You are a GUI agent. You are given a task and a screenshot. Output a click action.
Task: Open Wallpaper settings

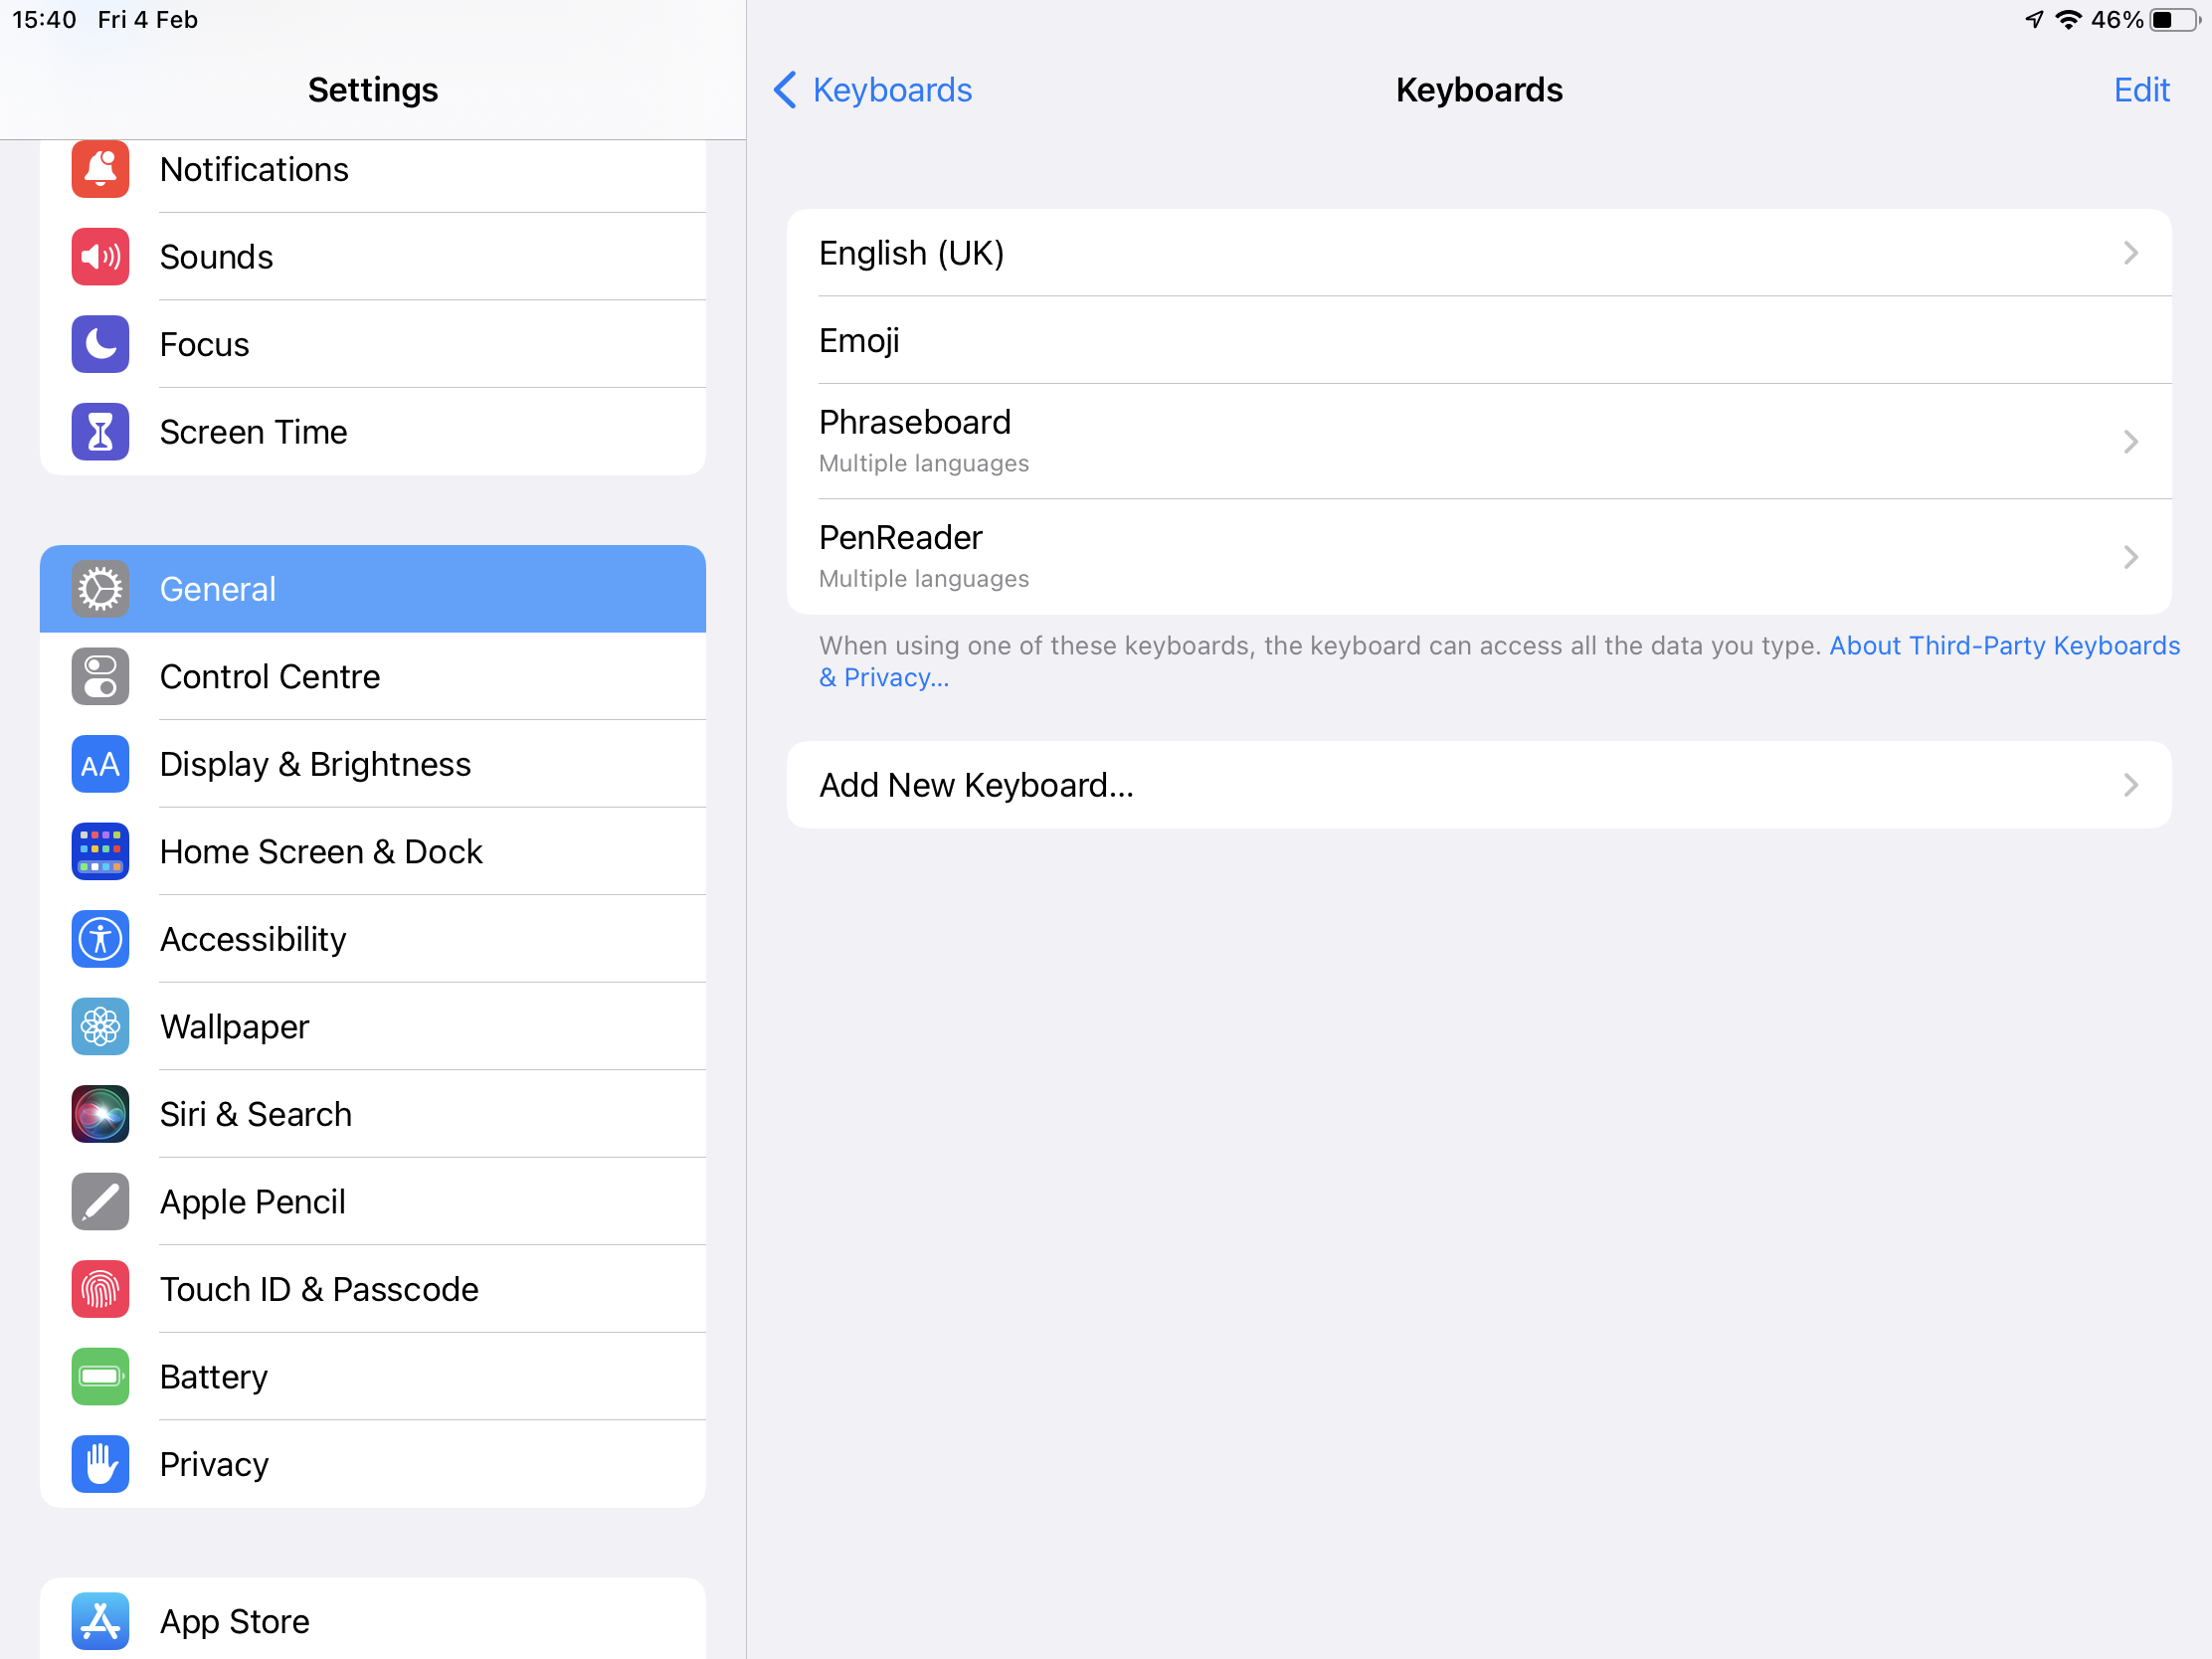pyautogui.click(x=373, y=1027)
